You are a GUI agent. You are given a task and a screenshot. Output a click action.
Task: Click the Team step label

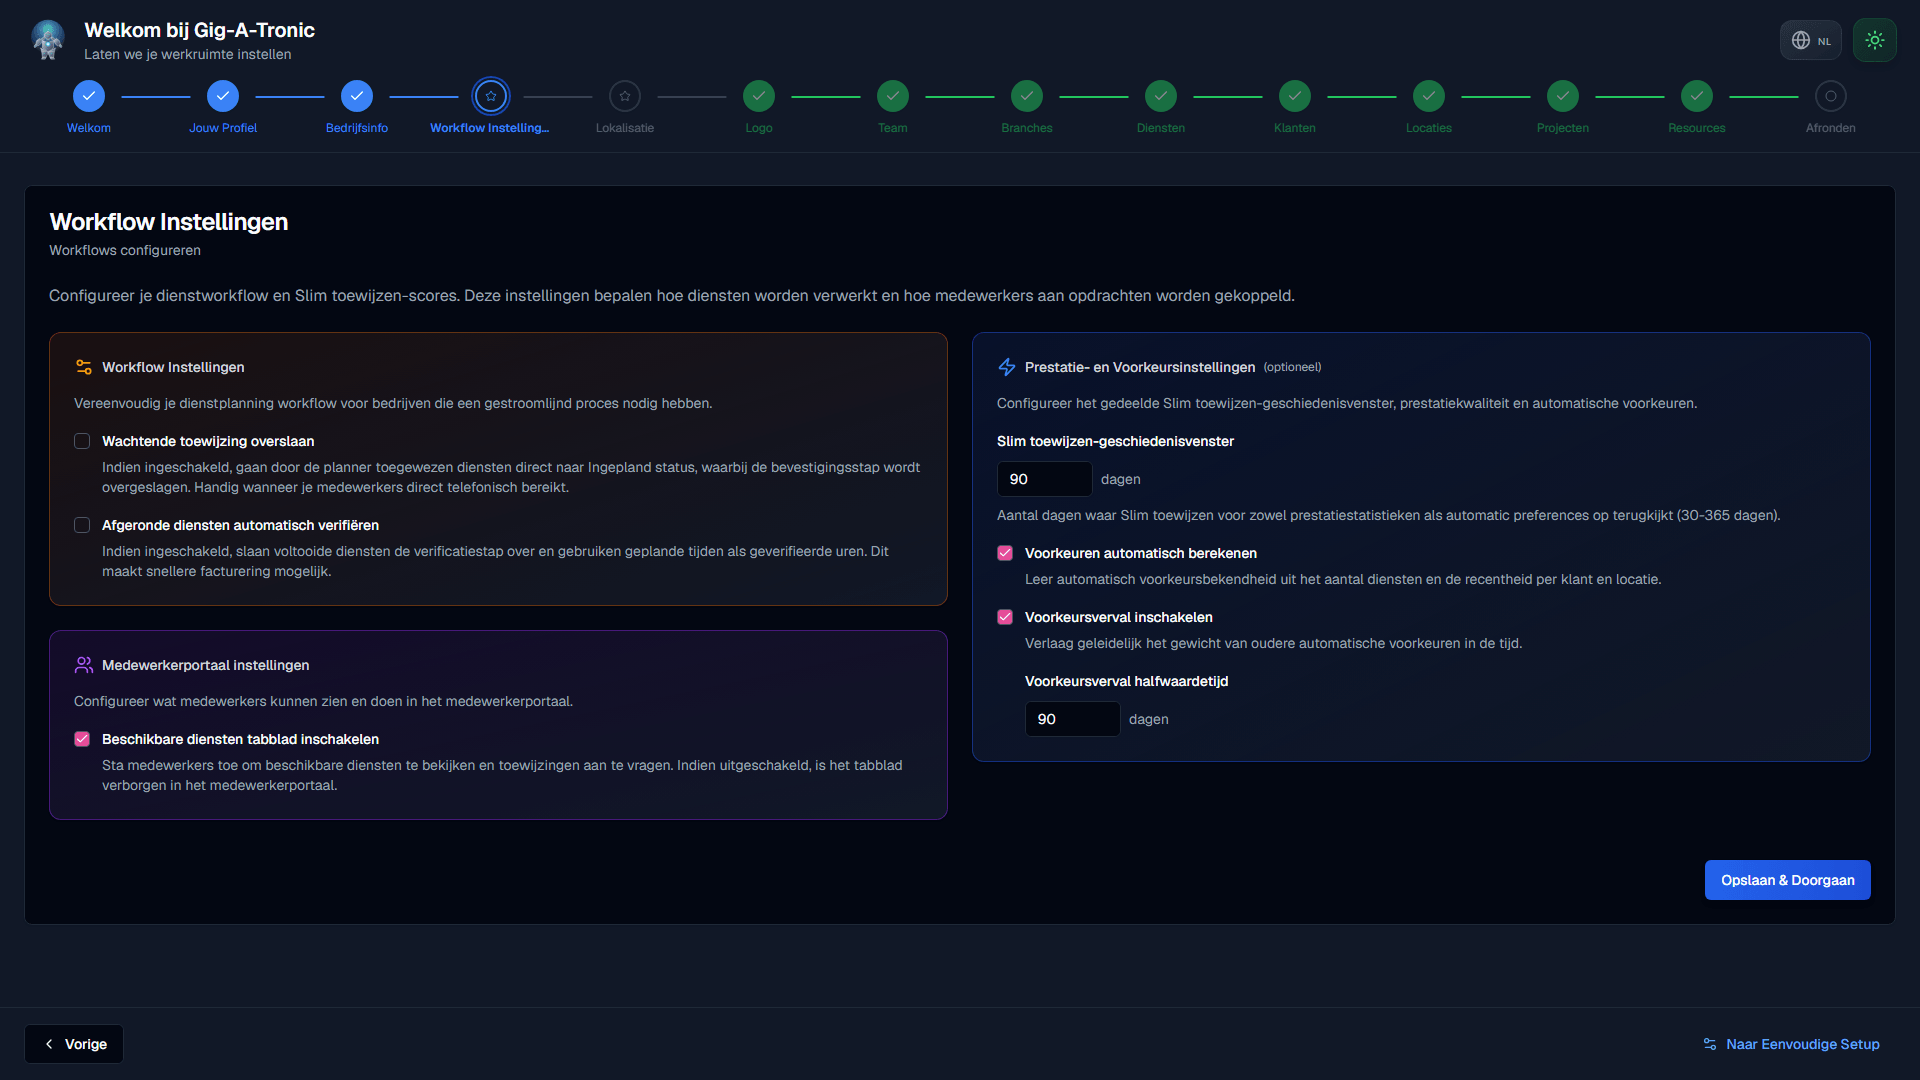[893, 128]
